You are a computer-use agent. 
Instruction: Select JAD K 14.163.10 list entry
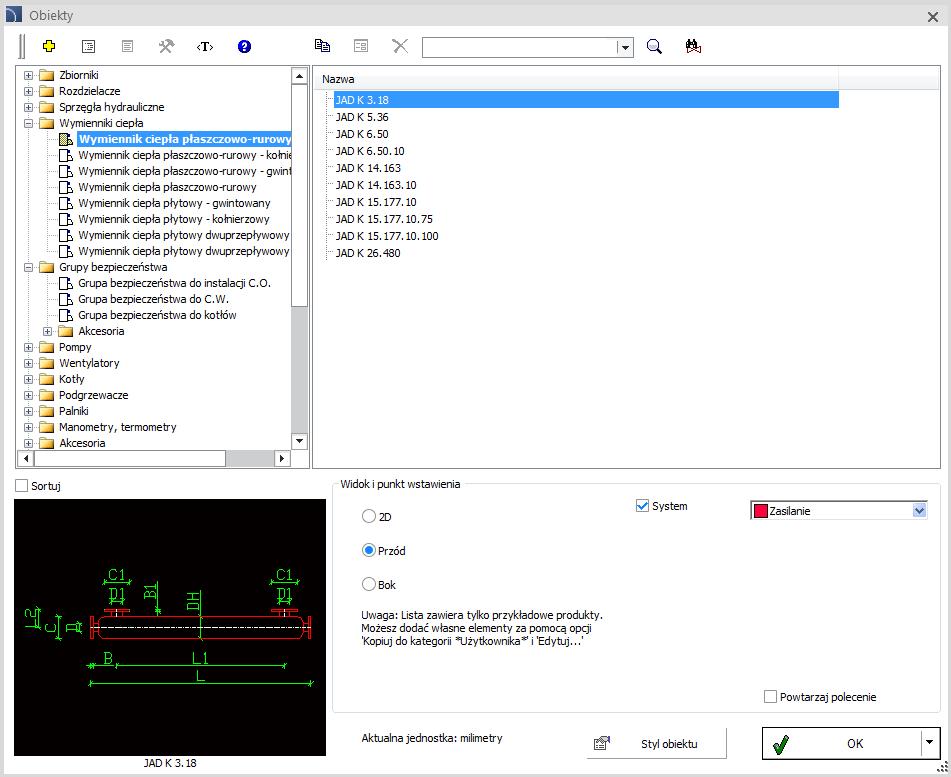pos(376,185)
